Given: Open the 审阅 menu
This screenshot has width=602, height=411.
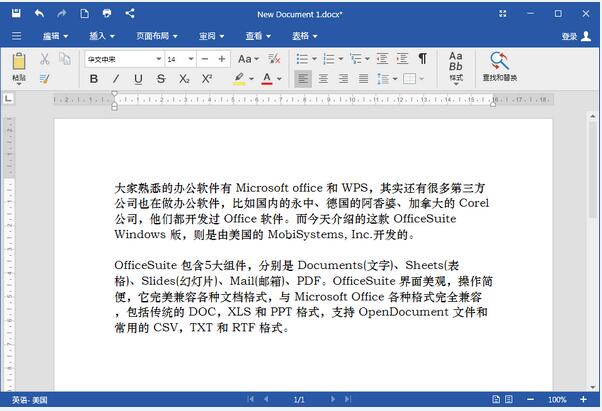Looking at the screenshot, I should click(212, 36).
